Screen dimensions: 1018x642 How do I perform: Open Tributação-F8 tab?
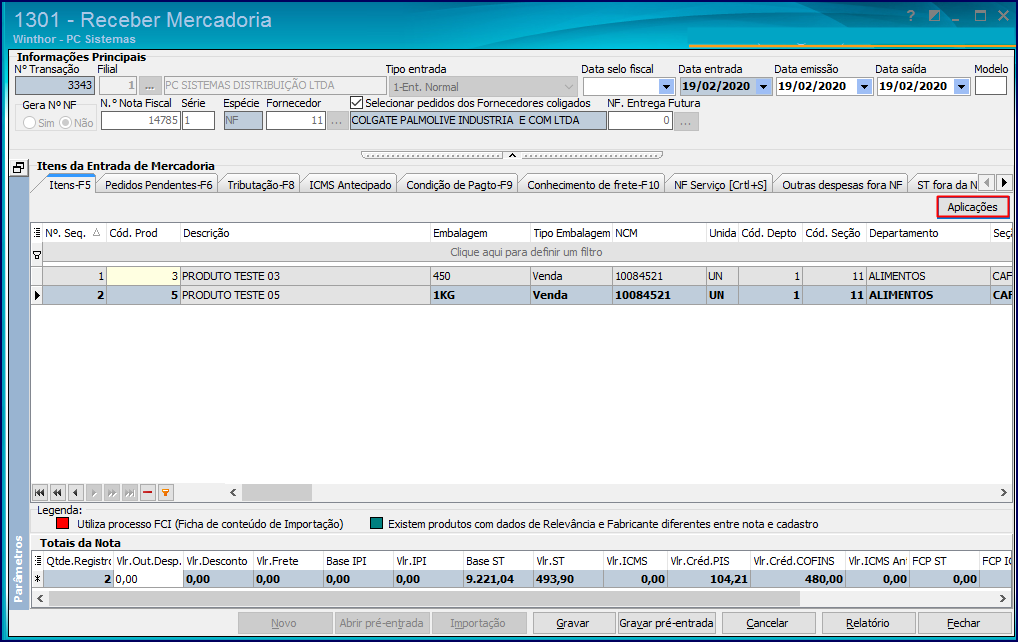pyautogui.click(x=260, y=185)
